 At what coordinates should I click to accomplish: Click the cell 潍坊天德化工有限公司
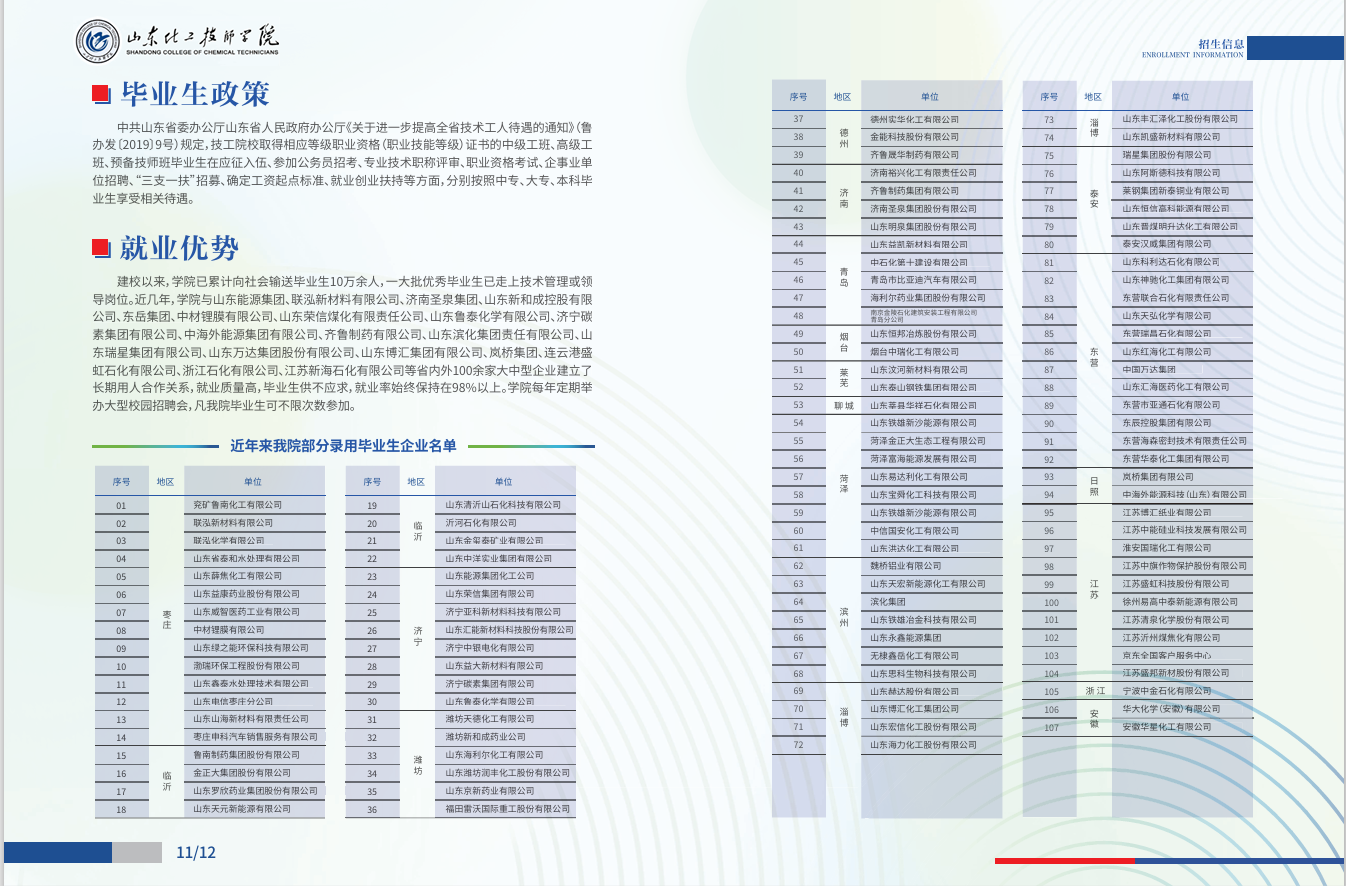[x=489, y=719]
